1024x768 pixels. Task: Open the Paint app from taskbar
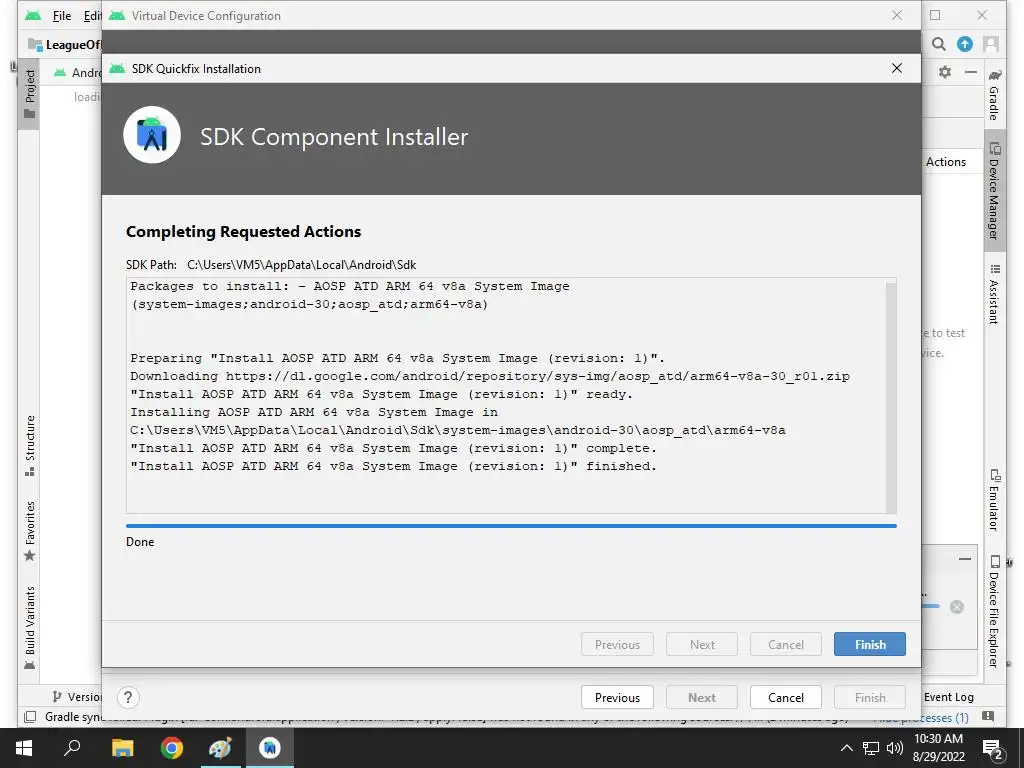click(x=220, y=748)
